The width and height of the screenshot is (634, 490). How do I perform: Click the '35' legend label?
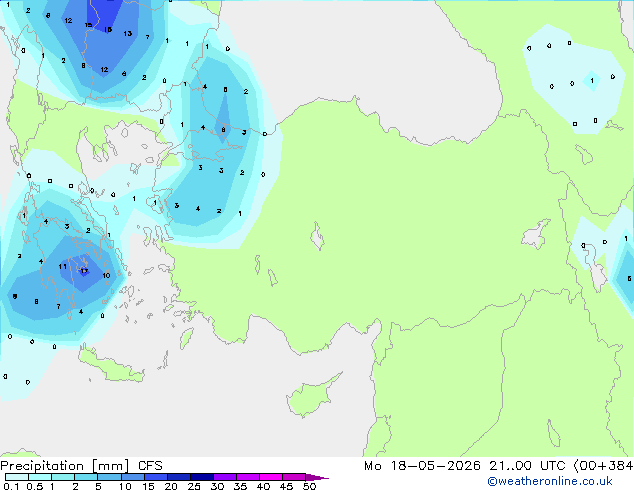click(x=240, y=486)
